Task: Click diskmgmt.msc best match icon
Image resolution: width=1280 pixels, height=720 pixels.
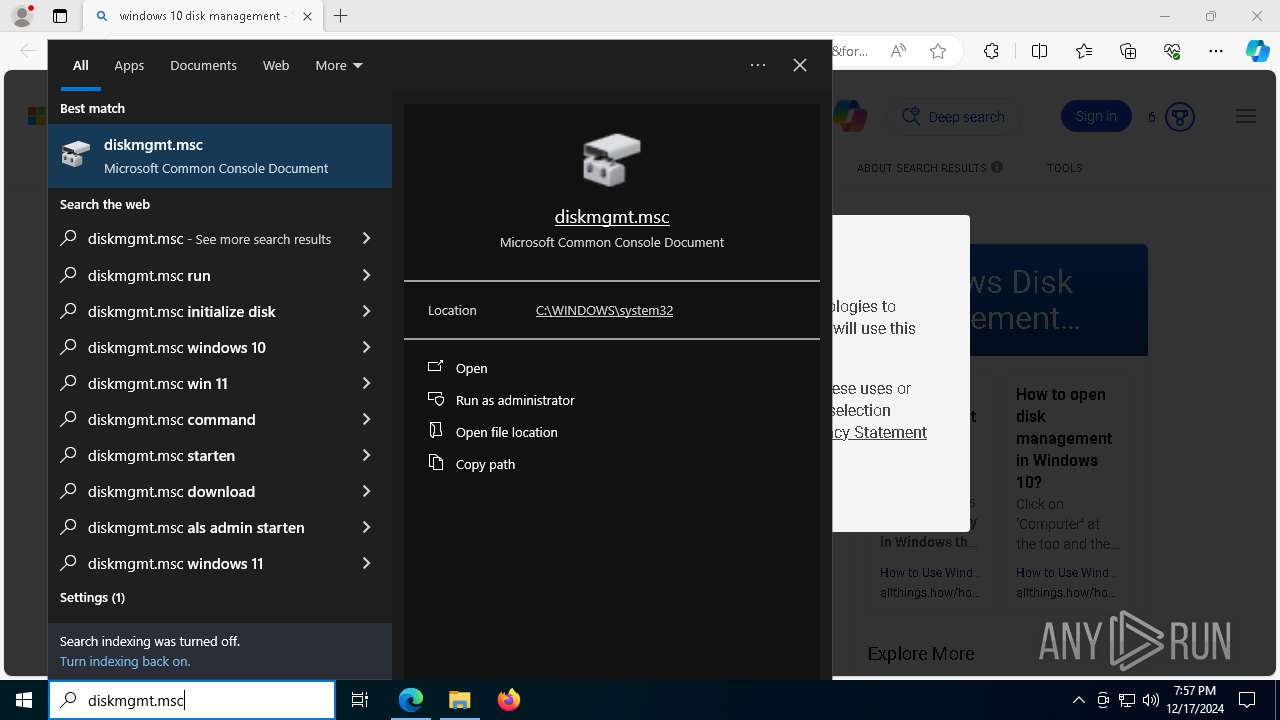Action: (x=76, y=156)
